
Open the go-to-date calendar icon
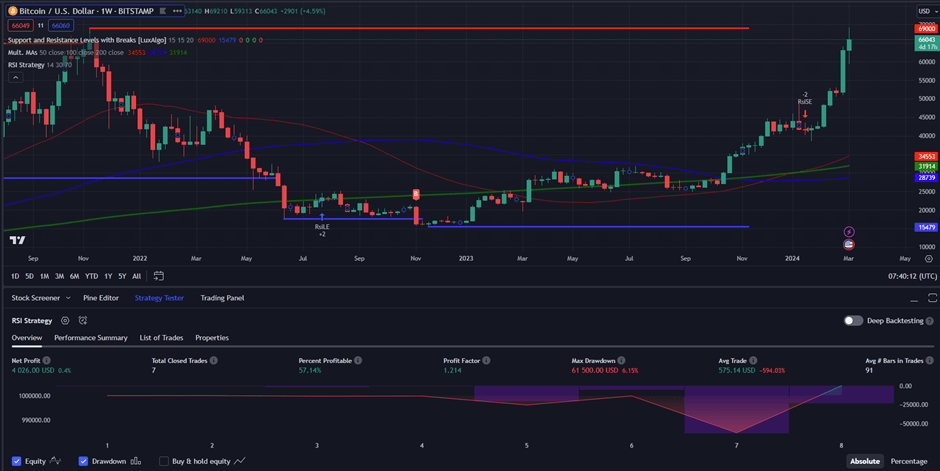tap(159, 276)
